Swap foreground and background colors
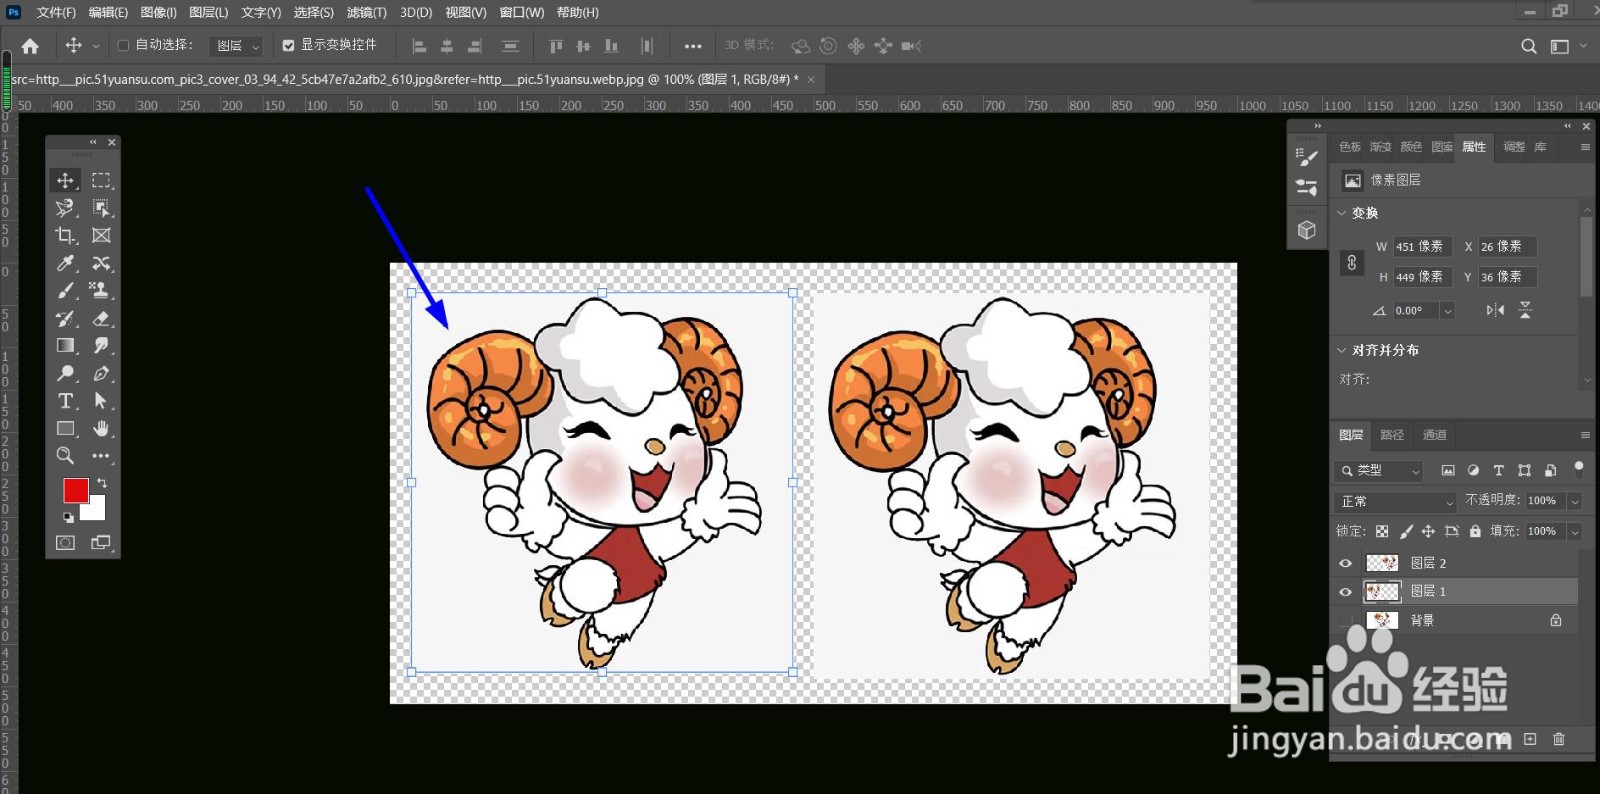The width and height of the screenshot is (1600, 794). (102, 483)
